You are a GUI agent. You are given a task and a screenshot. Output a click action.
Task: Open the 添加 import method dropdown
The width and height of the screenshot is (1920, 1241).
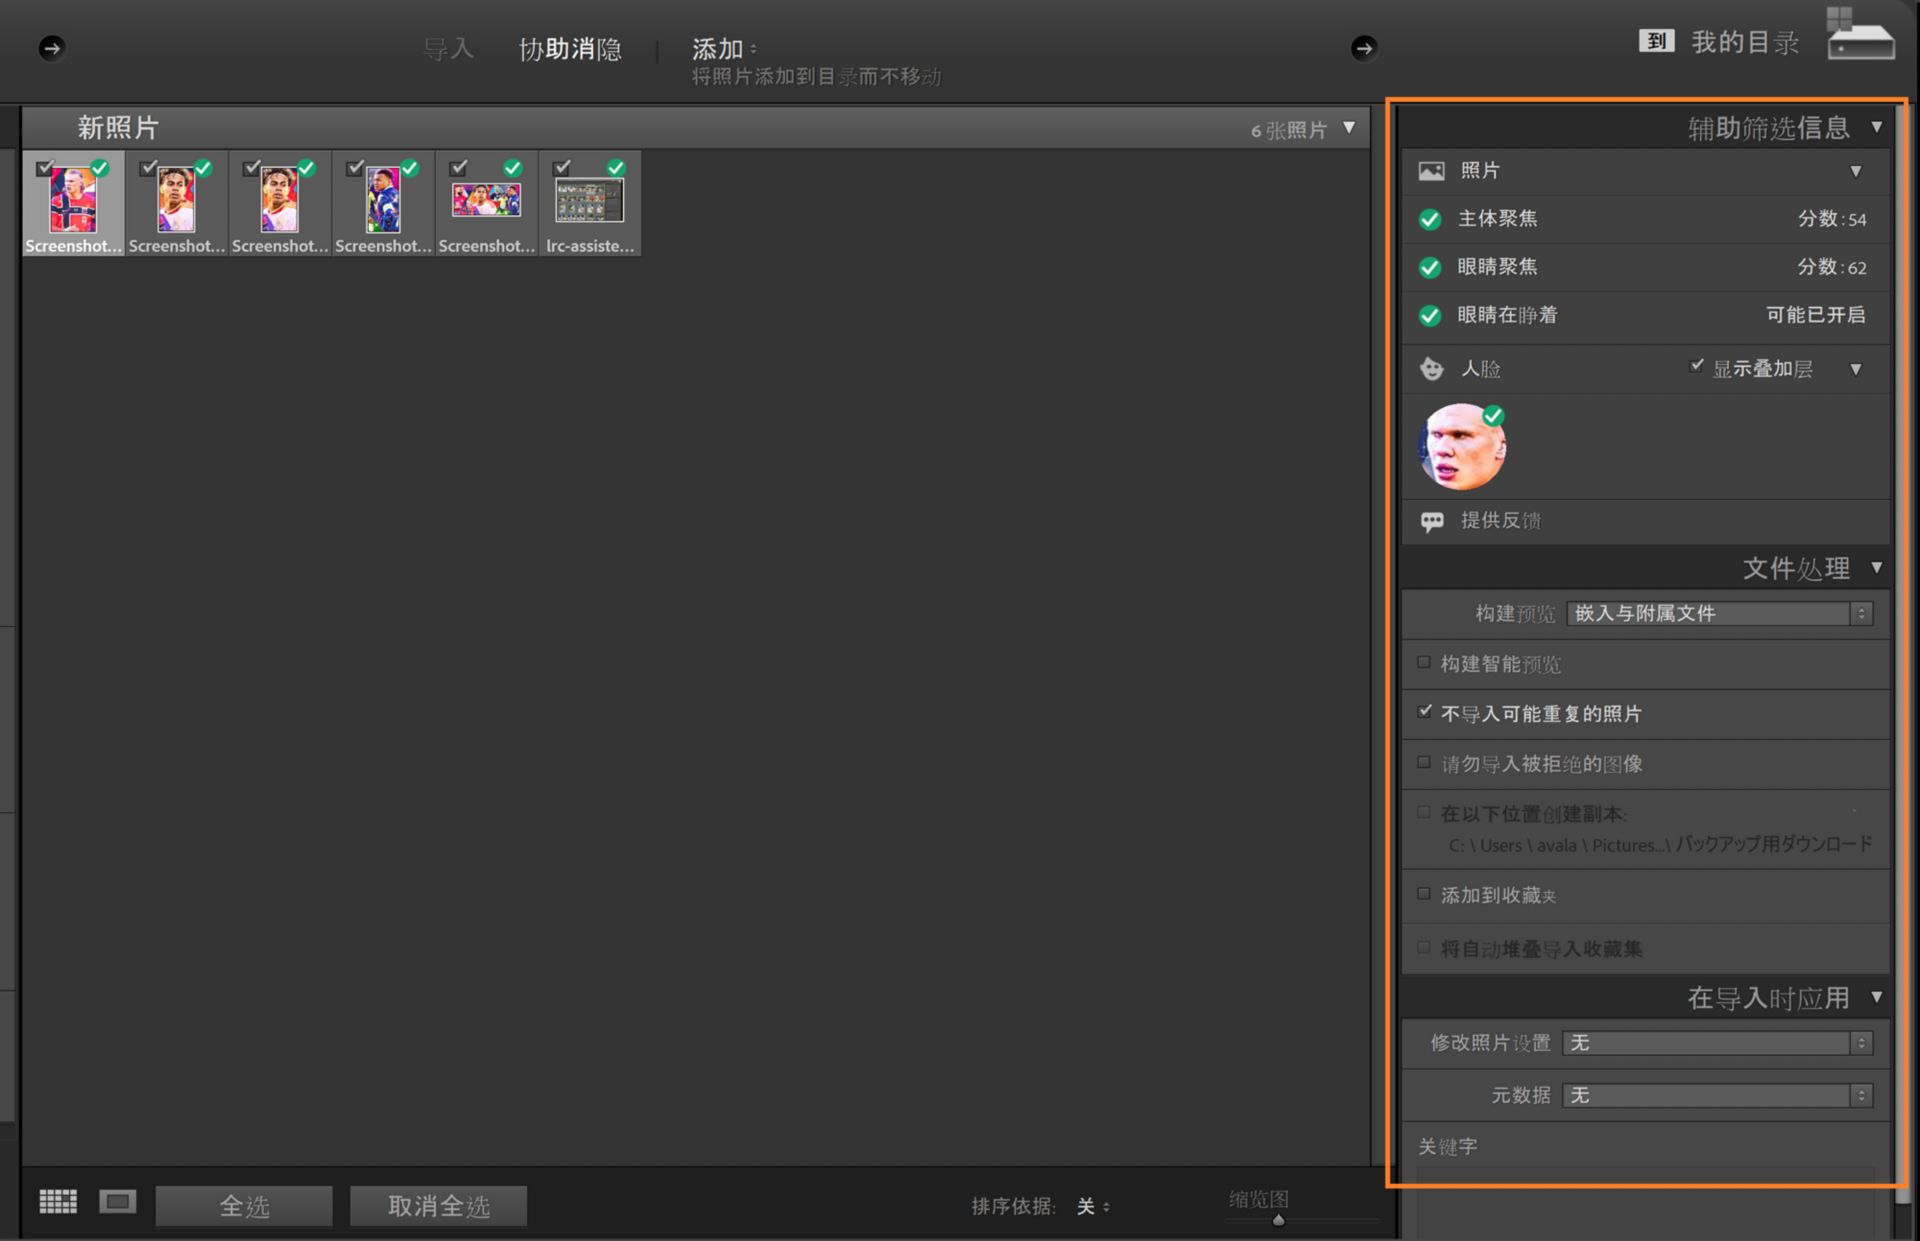(724, 48)
